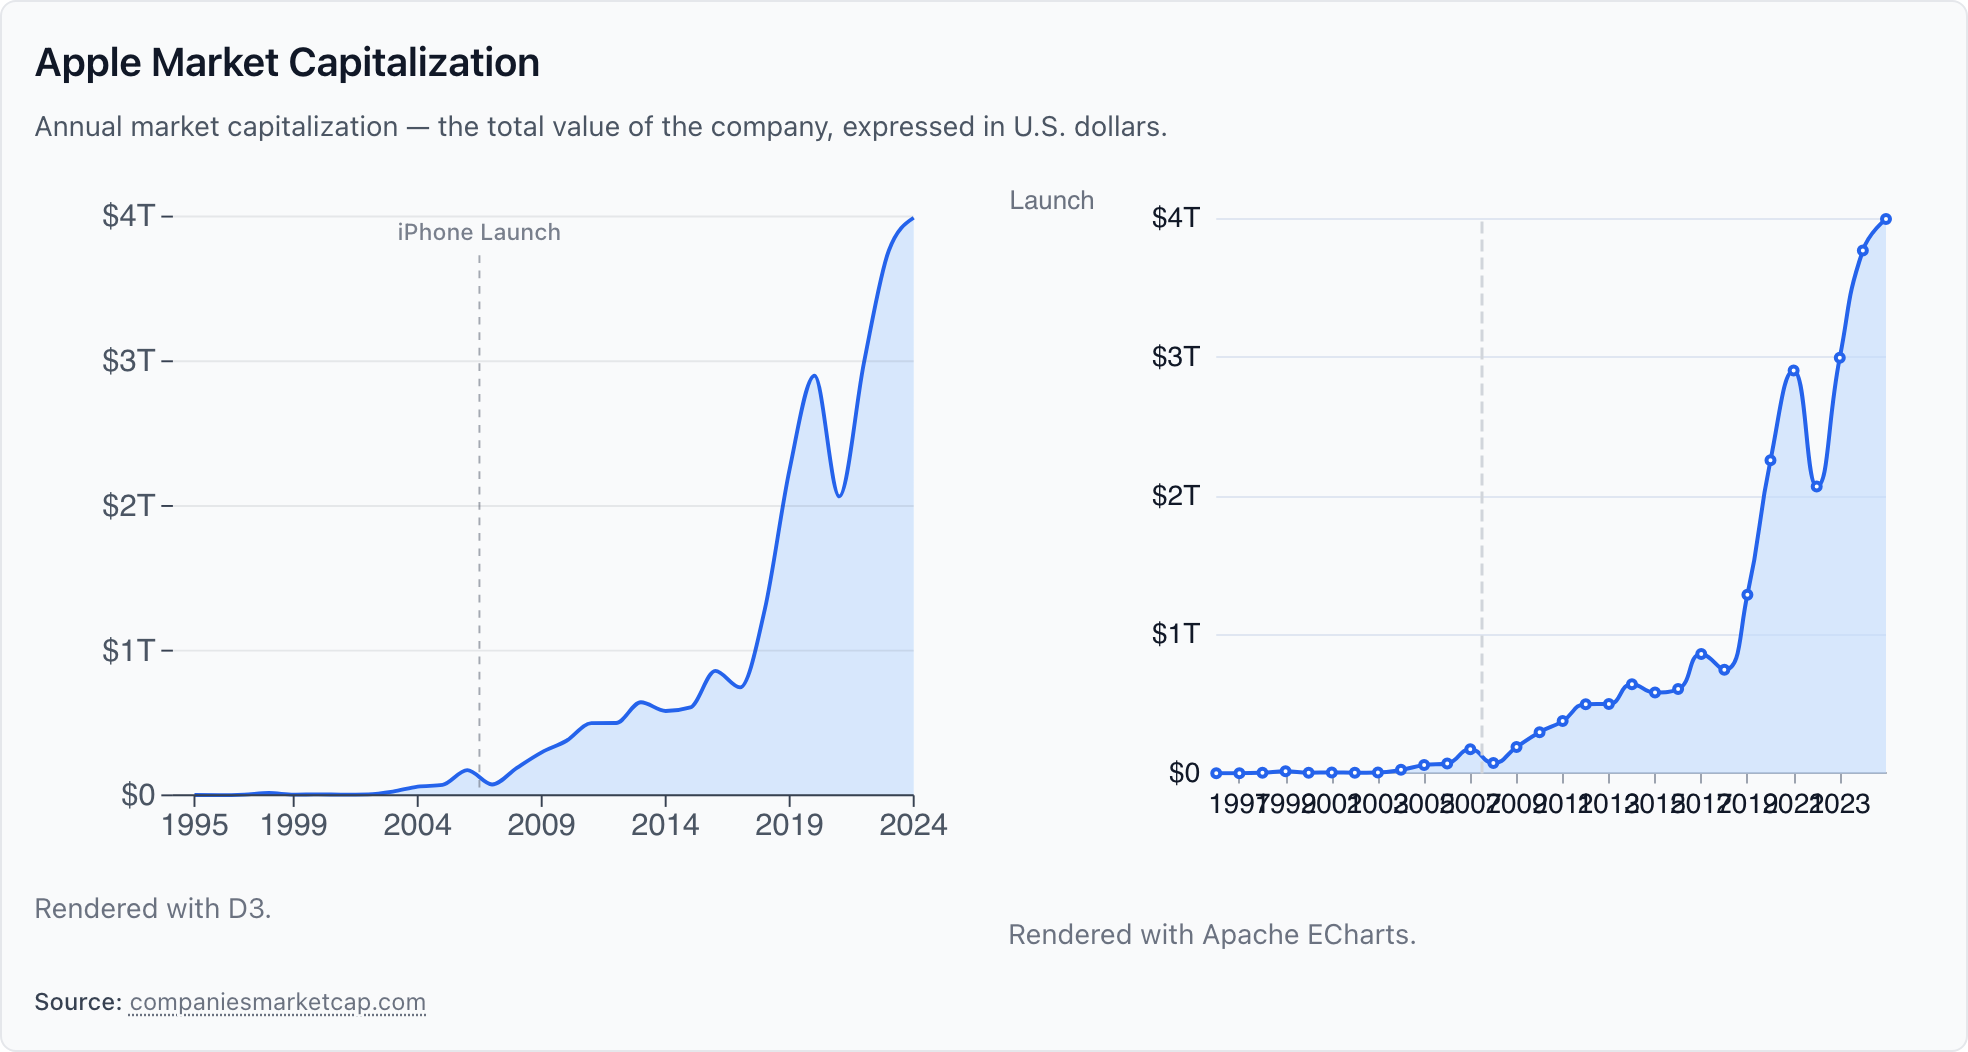Click the clipped "Launch" label above ECharts chart
The image size is (1968, 1052).
point(1051,201)
